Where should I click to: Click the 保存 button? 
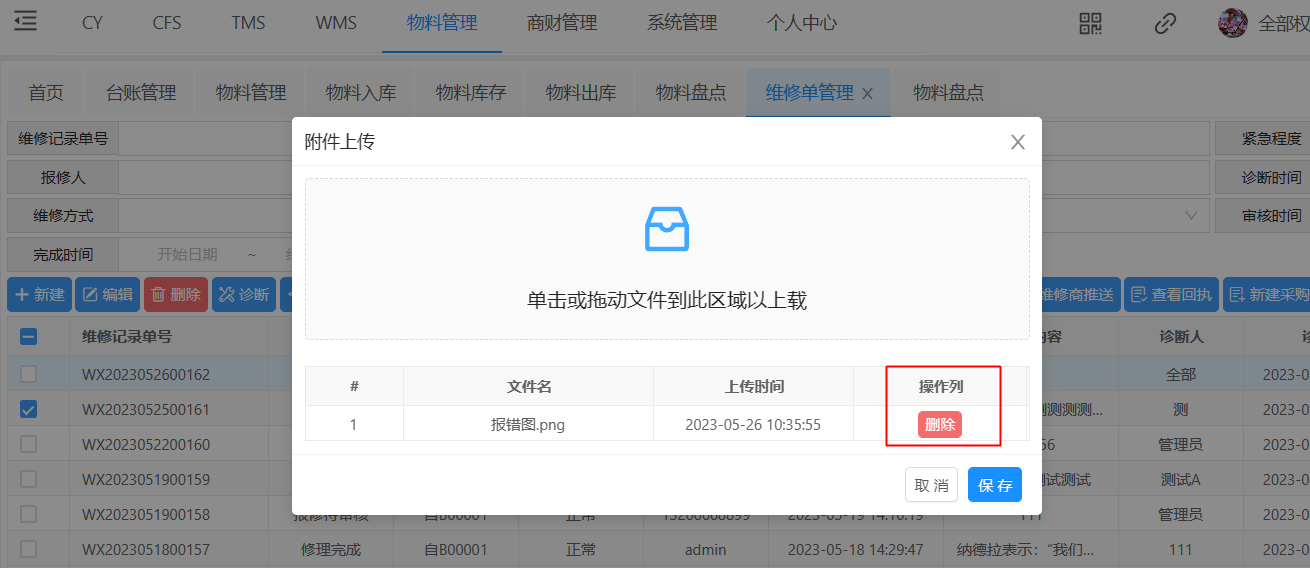[x=994, y=485]
